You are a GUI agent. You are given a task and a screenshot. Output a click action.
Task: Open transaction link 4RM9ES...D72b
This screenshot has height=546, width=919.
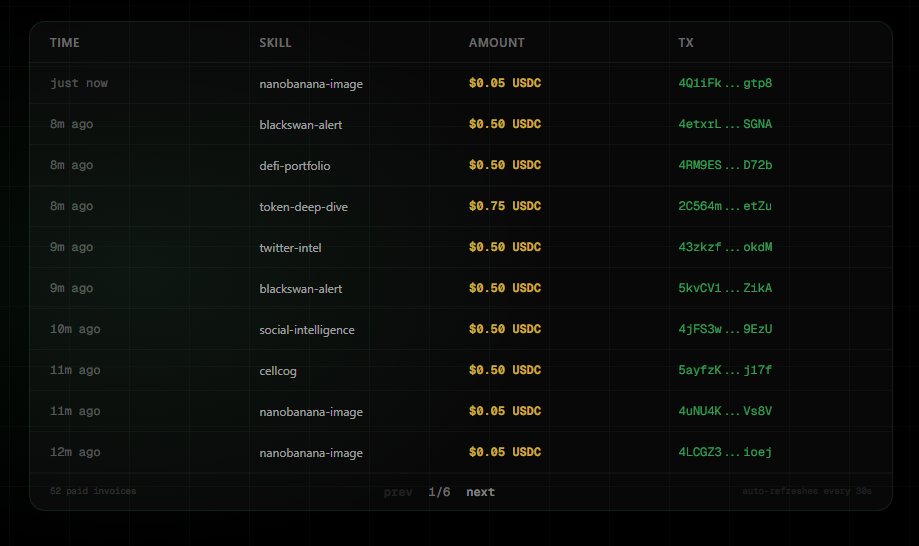725,165
